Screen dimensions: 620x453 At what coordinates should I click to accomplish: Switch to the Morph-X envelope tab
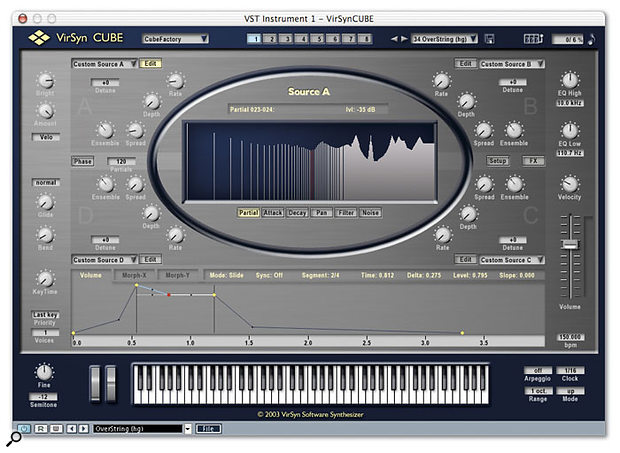pos(134,275)
